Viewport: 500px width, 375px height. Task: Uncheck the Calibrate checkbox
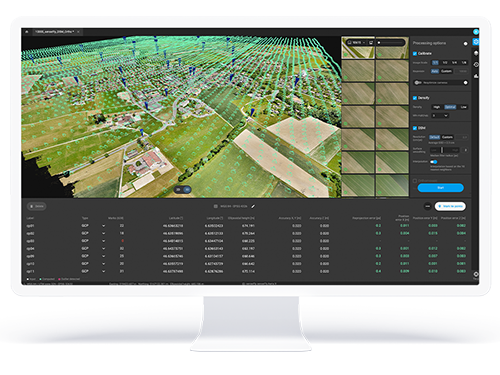tap(415, 53)
